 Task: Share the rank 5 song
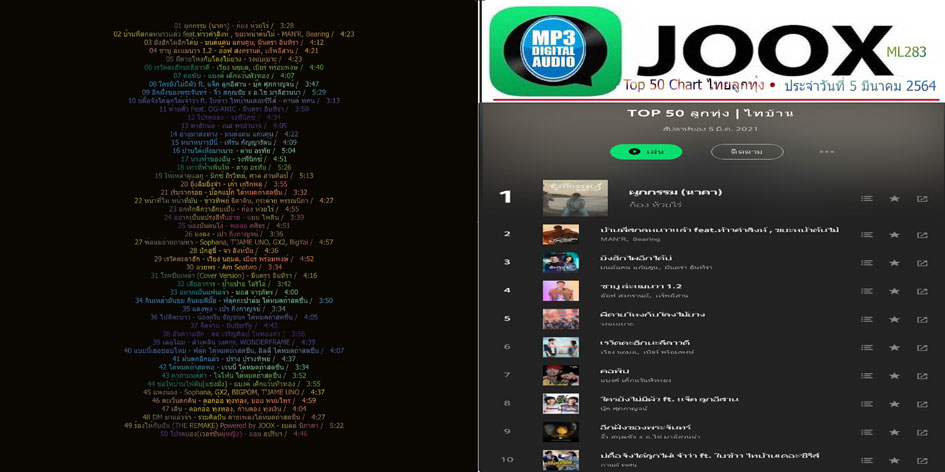tap(922, 319)
